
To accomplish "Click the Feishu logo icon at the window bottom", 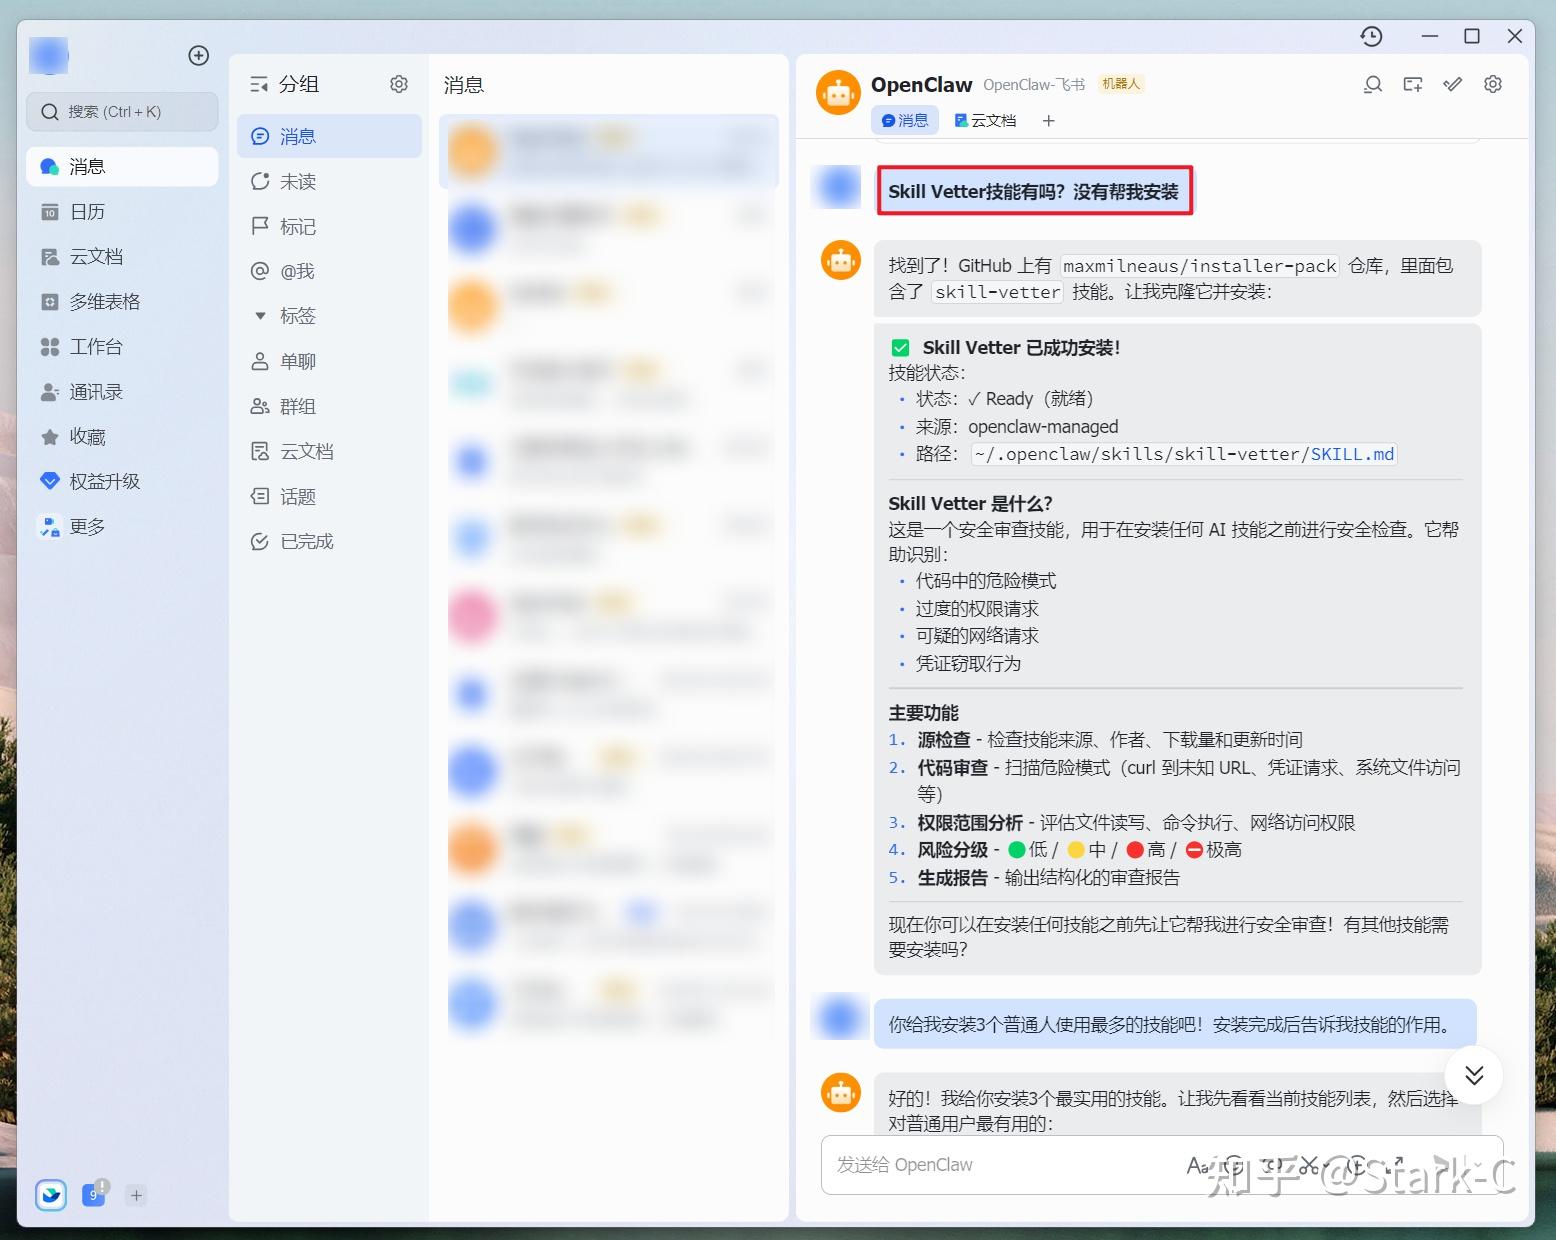I will coord(51,1194).
